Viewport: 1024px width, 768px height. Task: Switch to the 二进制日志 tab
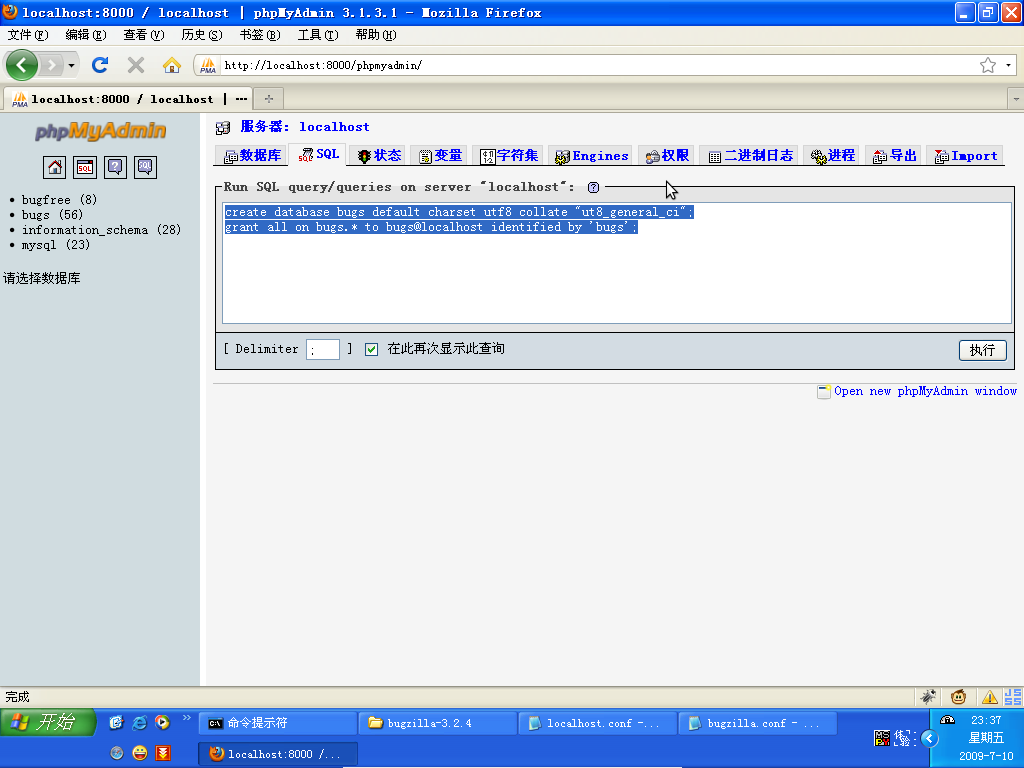click(x=750, y=155)
